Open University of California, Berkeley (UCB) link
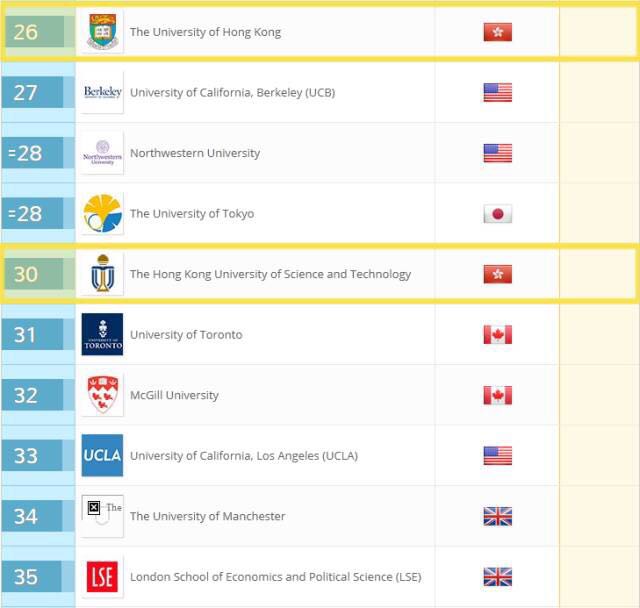Image resolution: width=640 pixels, height=608 pixels. point(232,93)
